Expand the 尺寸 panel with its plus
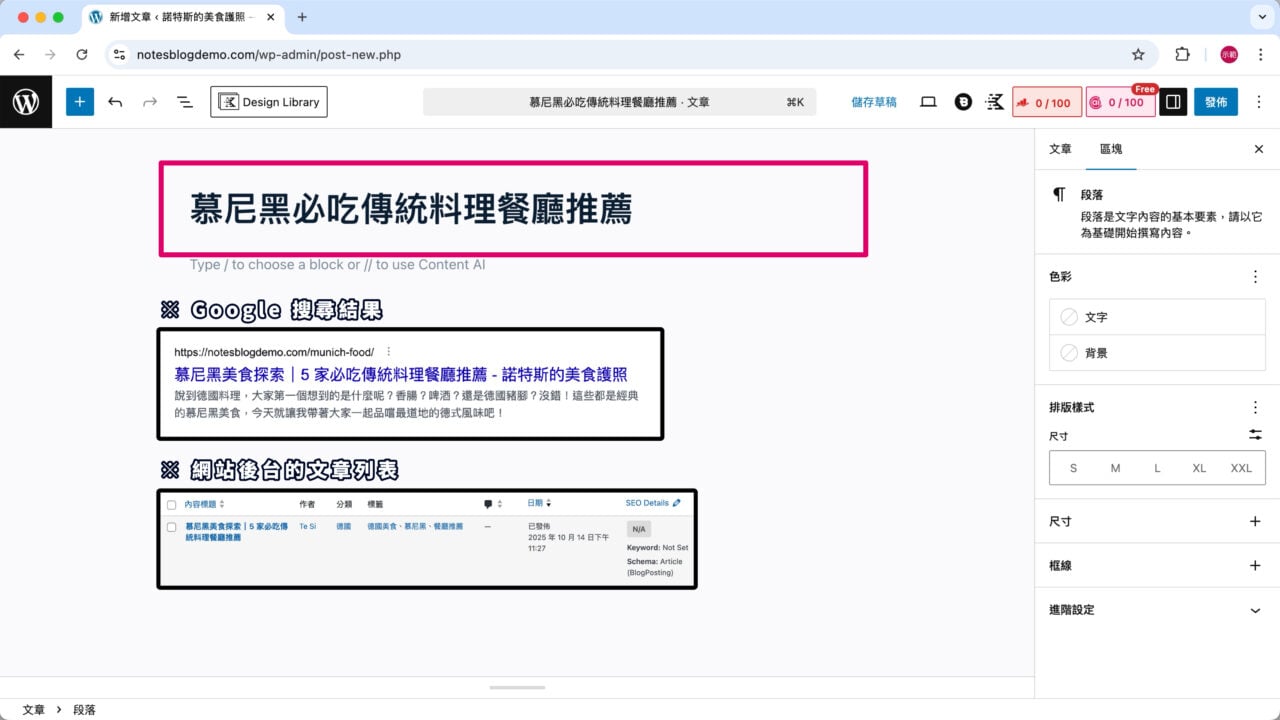1280x720 pixels. point(1255,520)
